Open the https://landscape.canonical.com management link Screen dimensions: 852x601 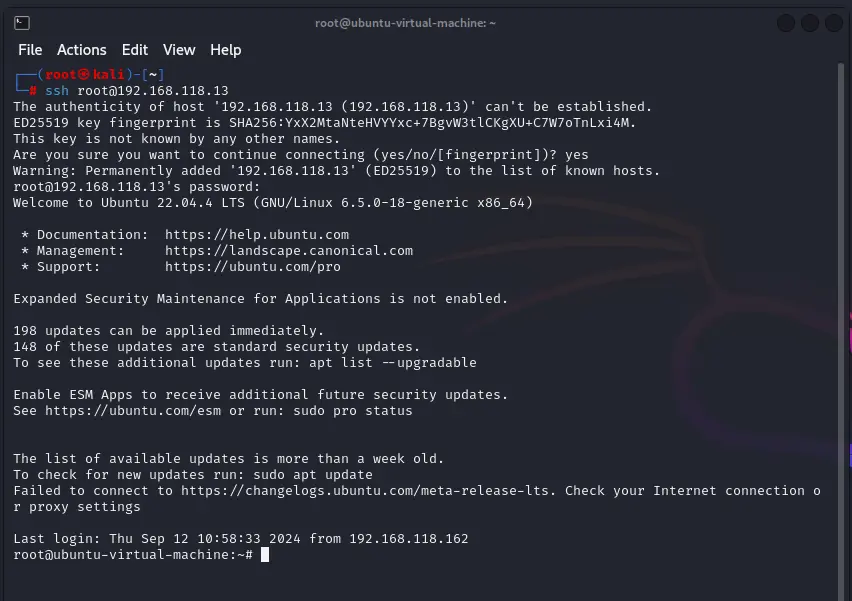click(289, 251)
